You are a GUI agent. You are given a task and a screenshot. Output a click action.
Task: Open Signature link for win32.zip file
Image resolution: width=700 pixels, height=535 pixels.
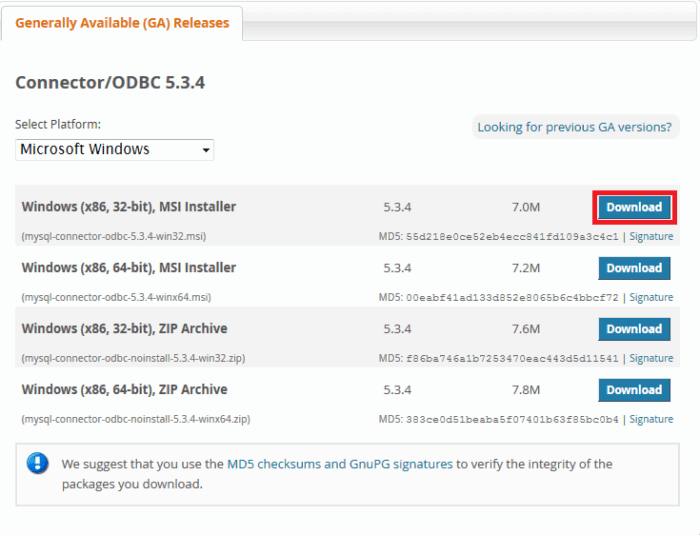point(651,358)
